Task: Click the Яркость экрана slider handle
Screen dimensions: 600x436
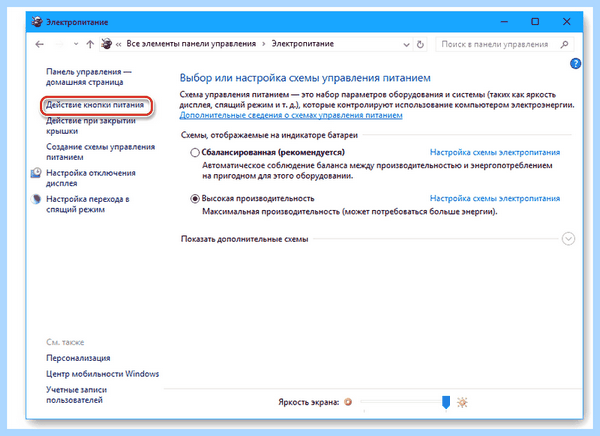Action: [446, 402]
